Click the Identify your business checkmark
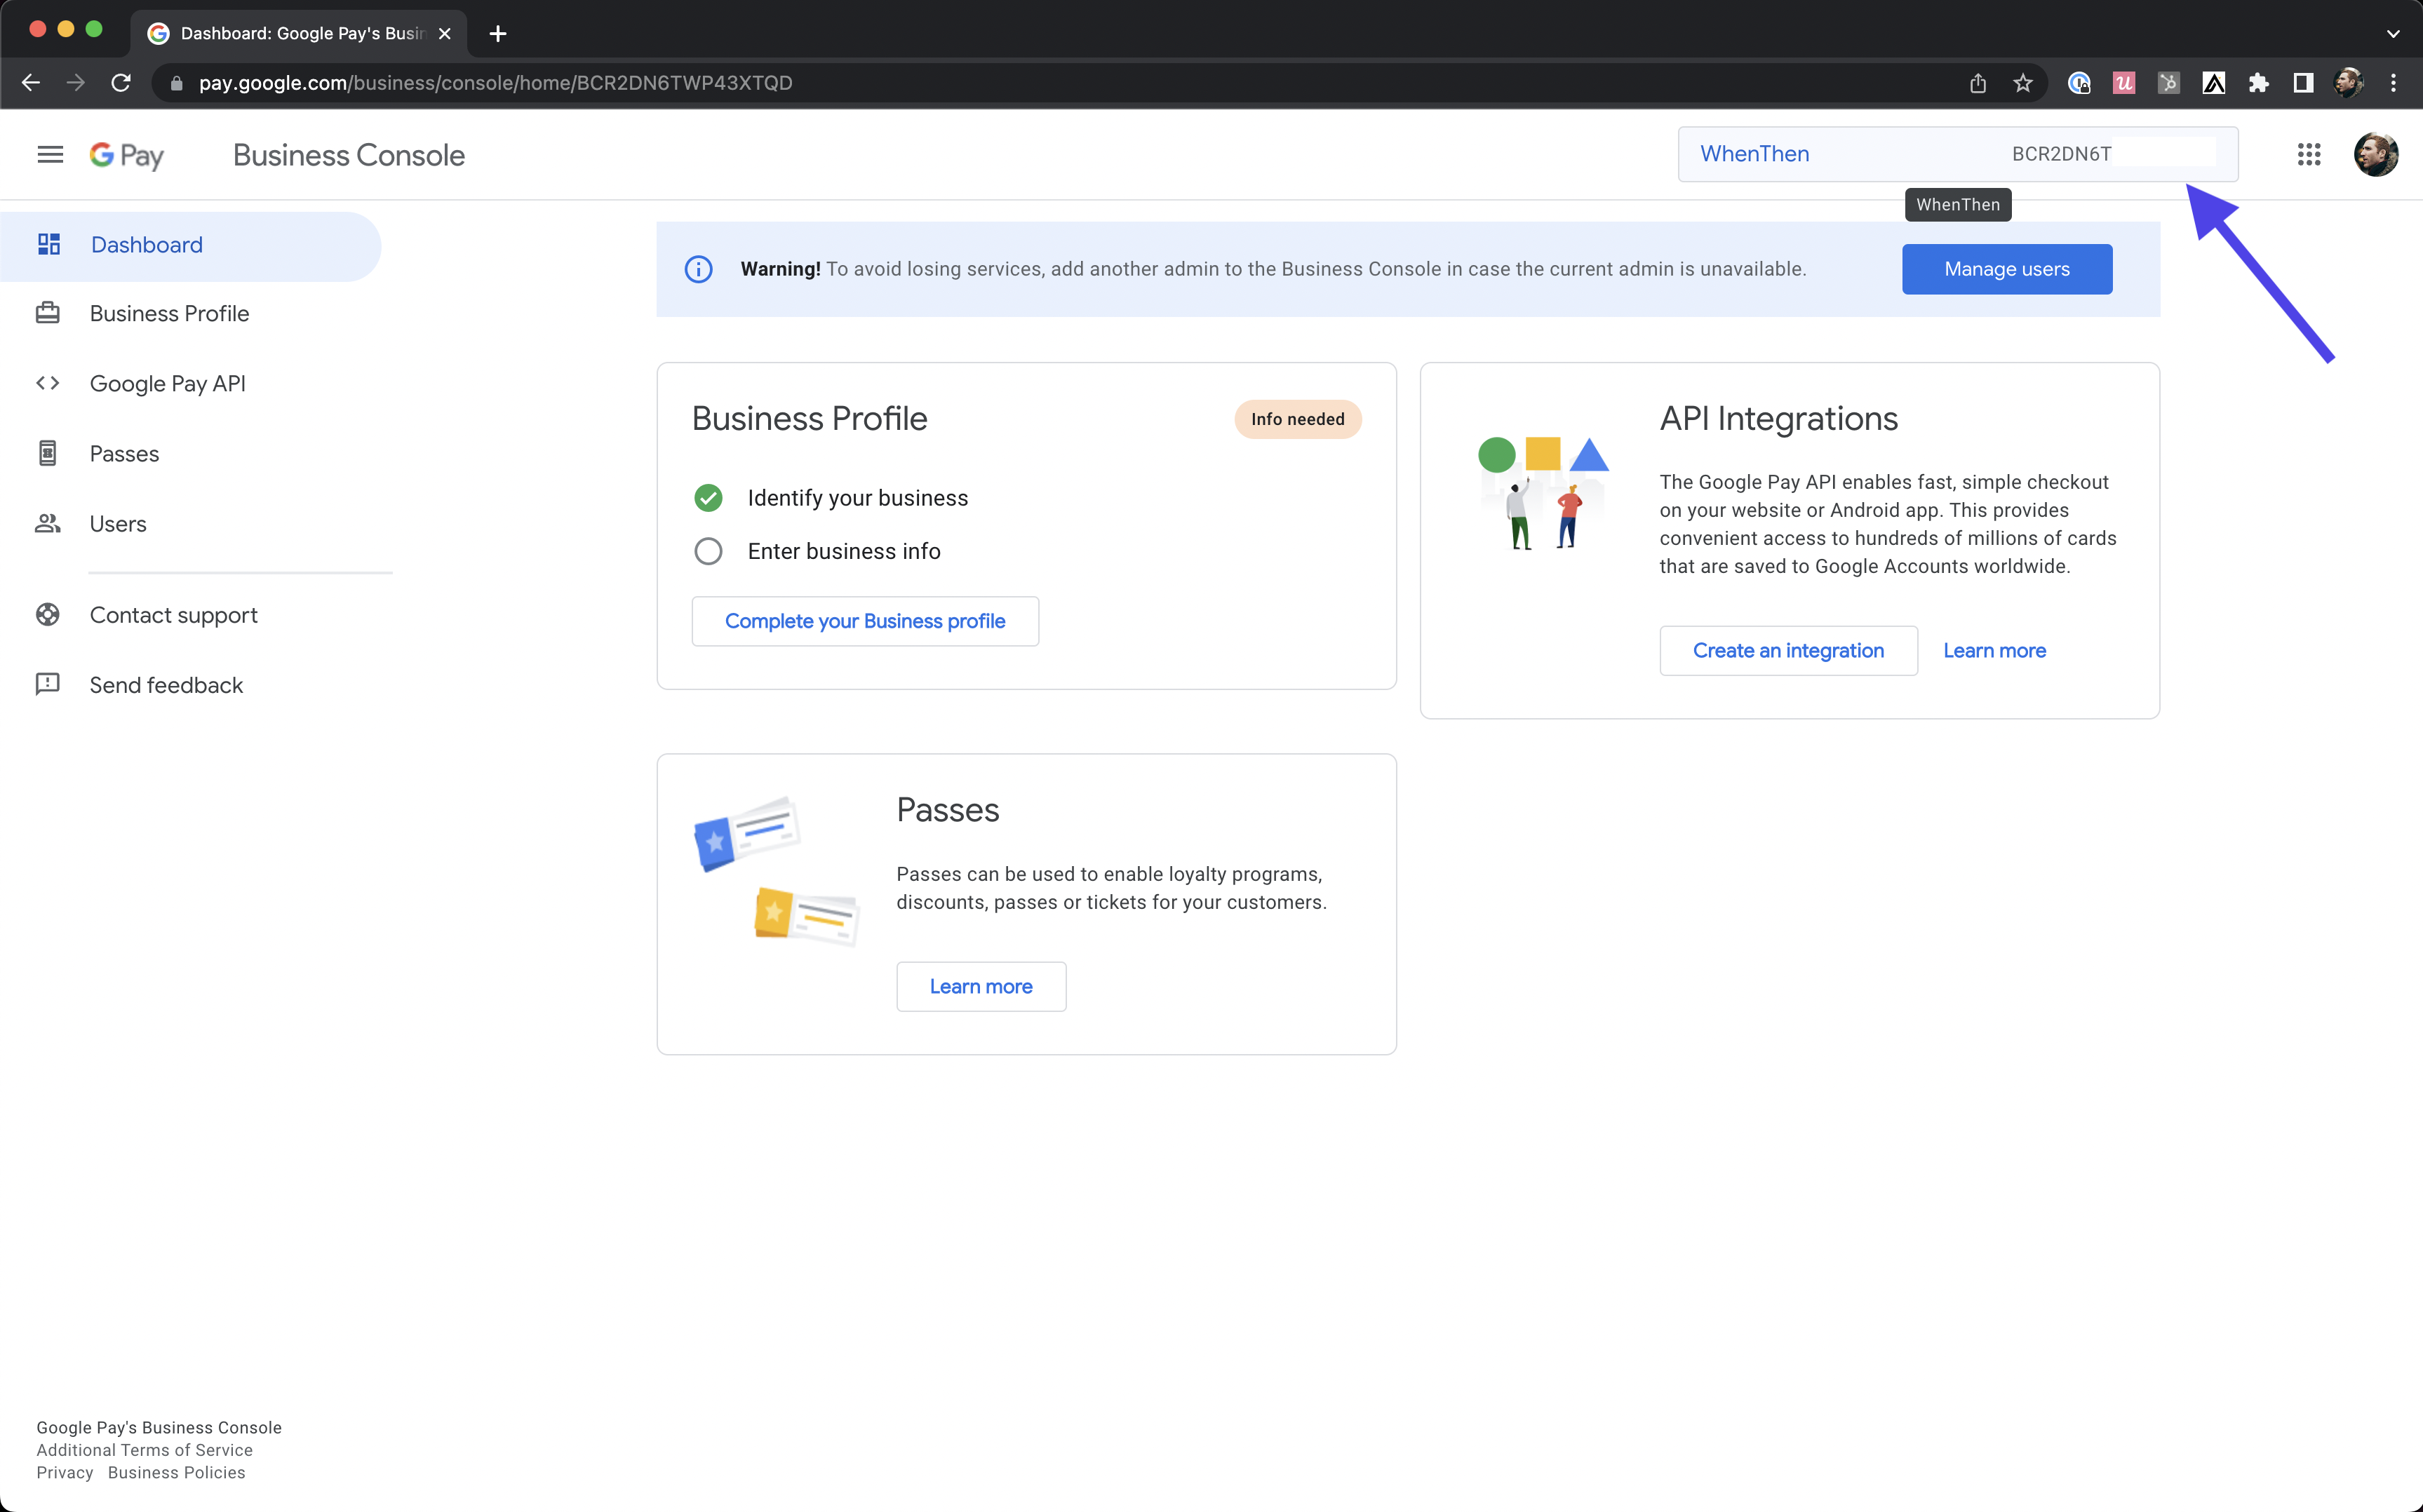The width and height of the screenshot is (2423, 1512). click(709, 497)
